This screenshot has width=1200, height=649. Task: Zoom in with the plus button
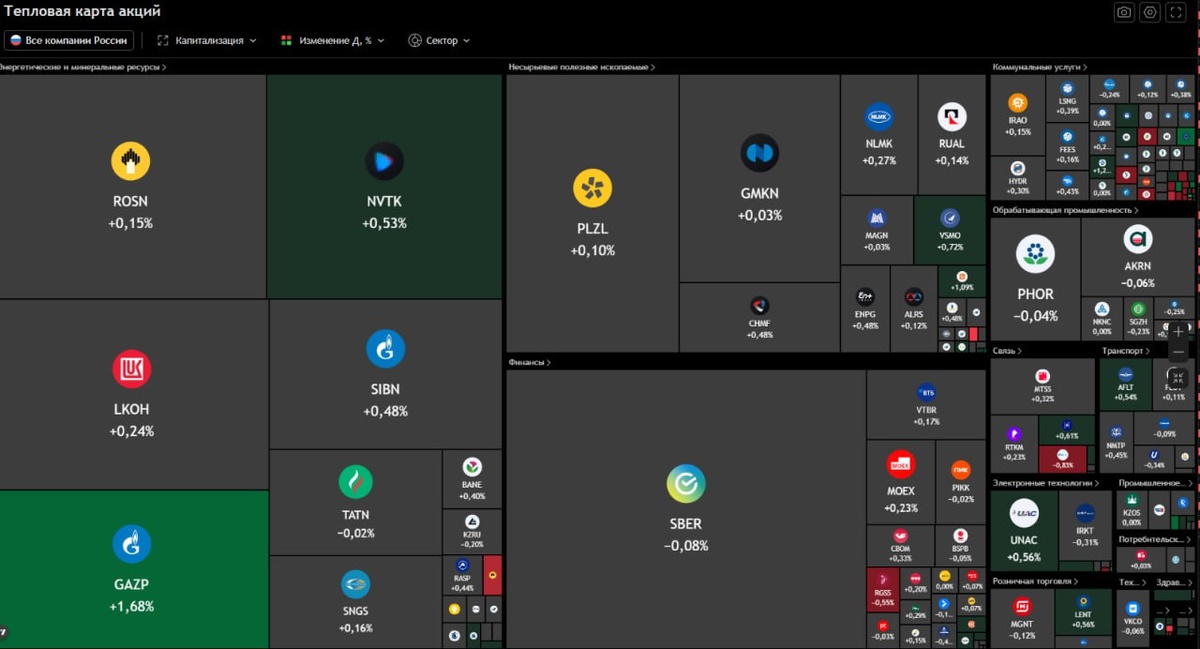point(1178,330)
